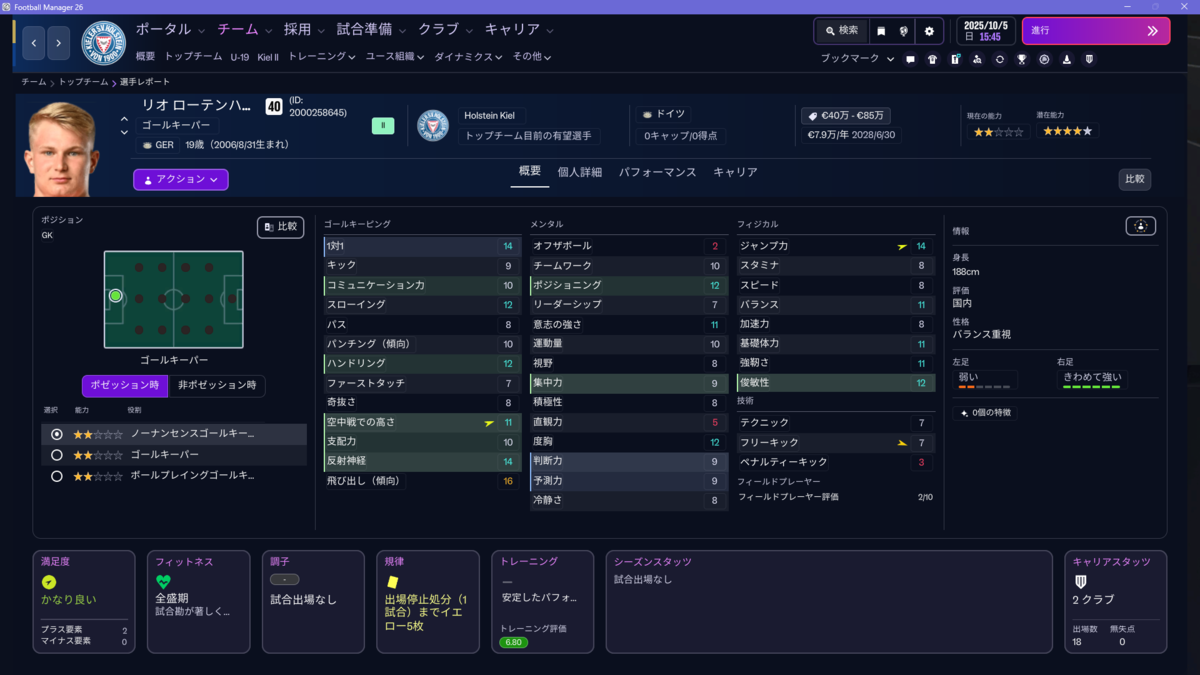Open Kiel II submenu item
This screenshot has width=1200, height=675.
[268, 57]
